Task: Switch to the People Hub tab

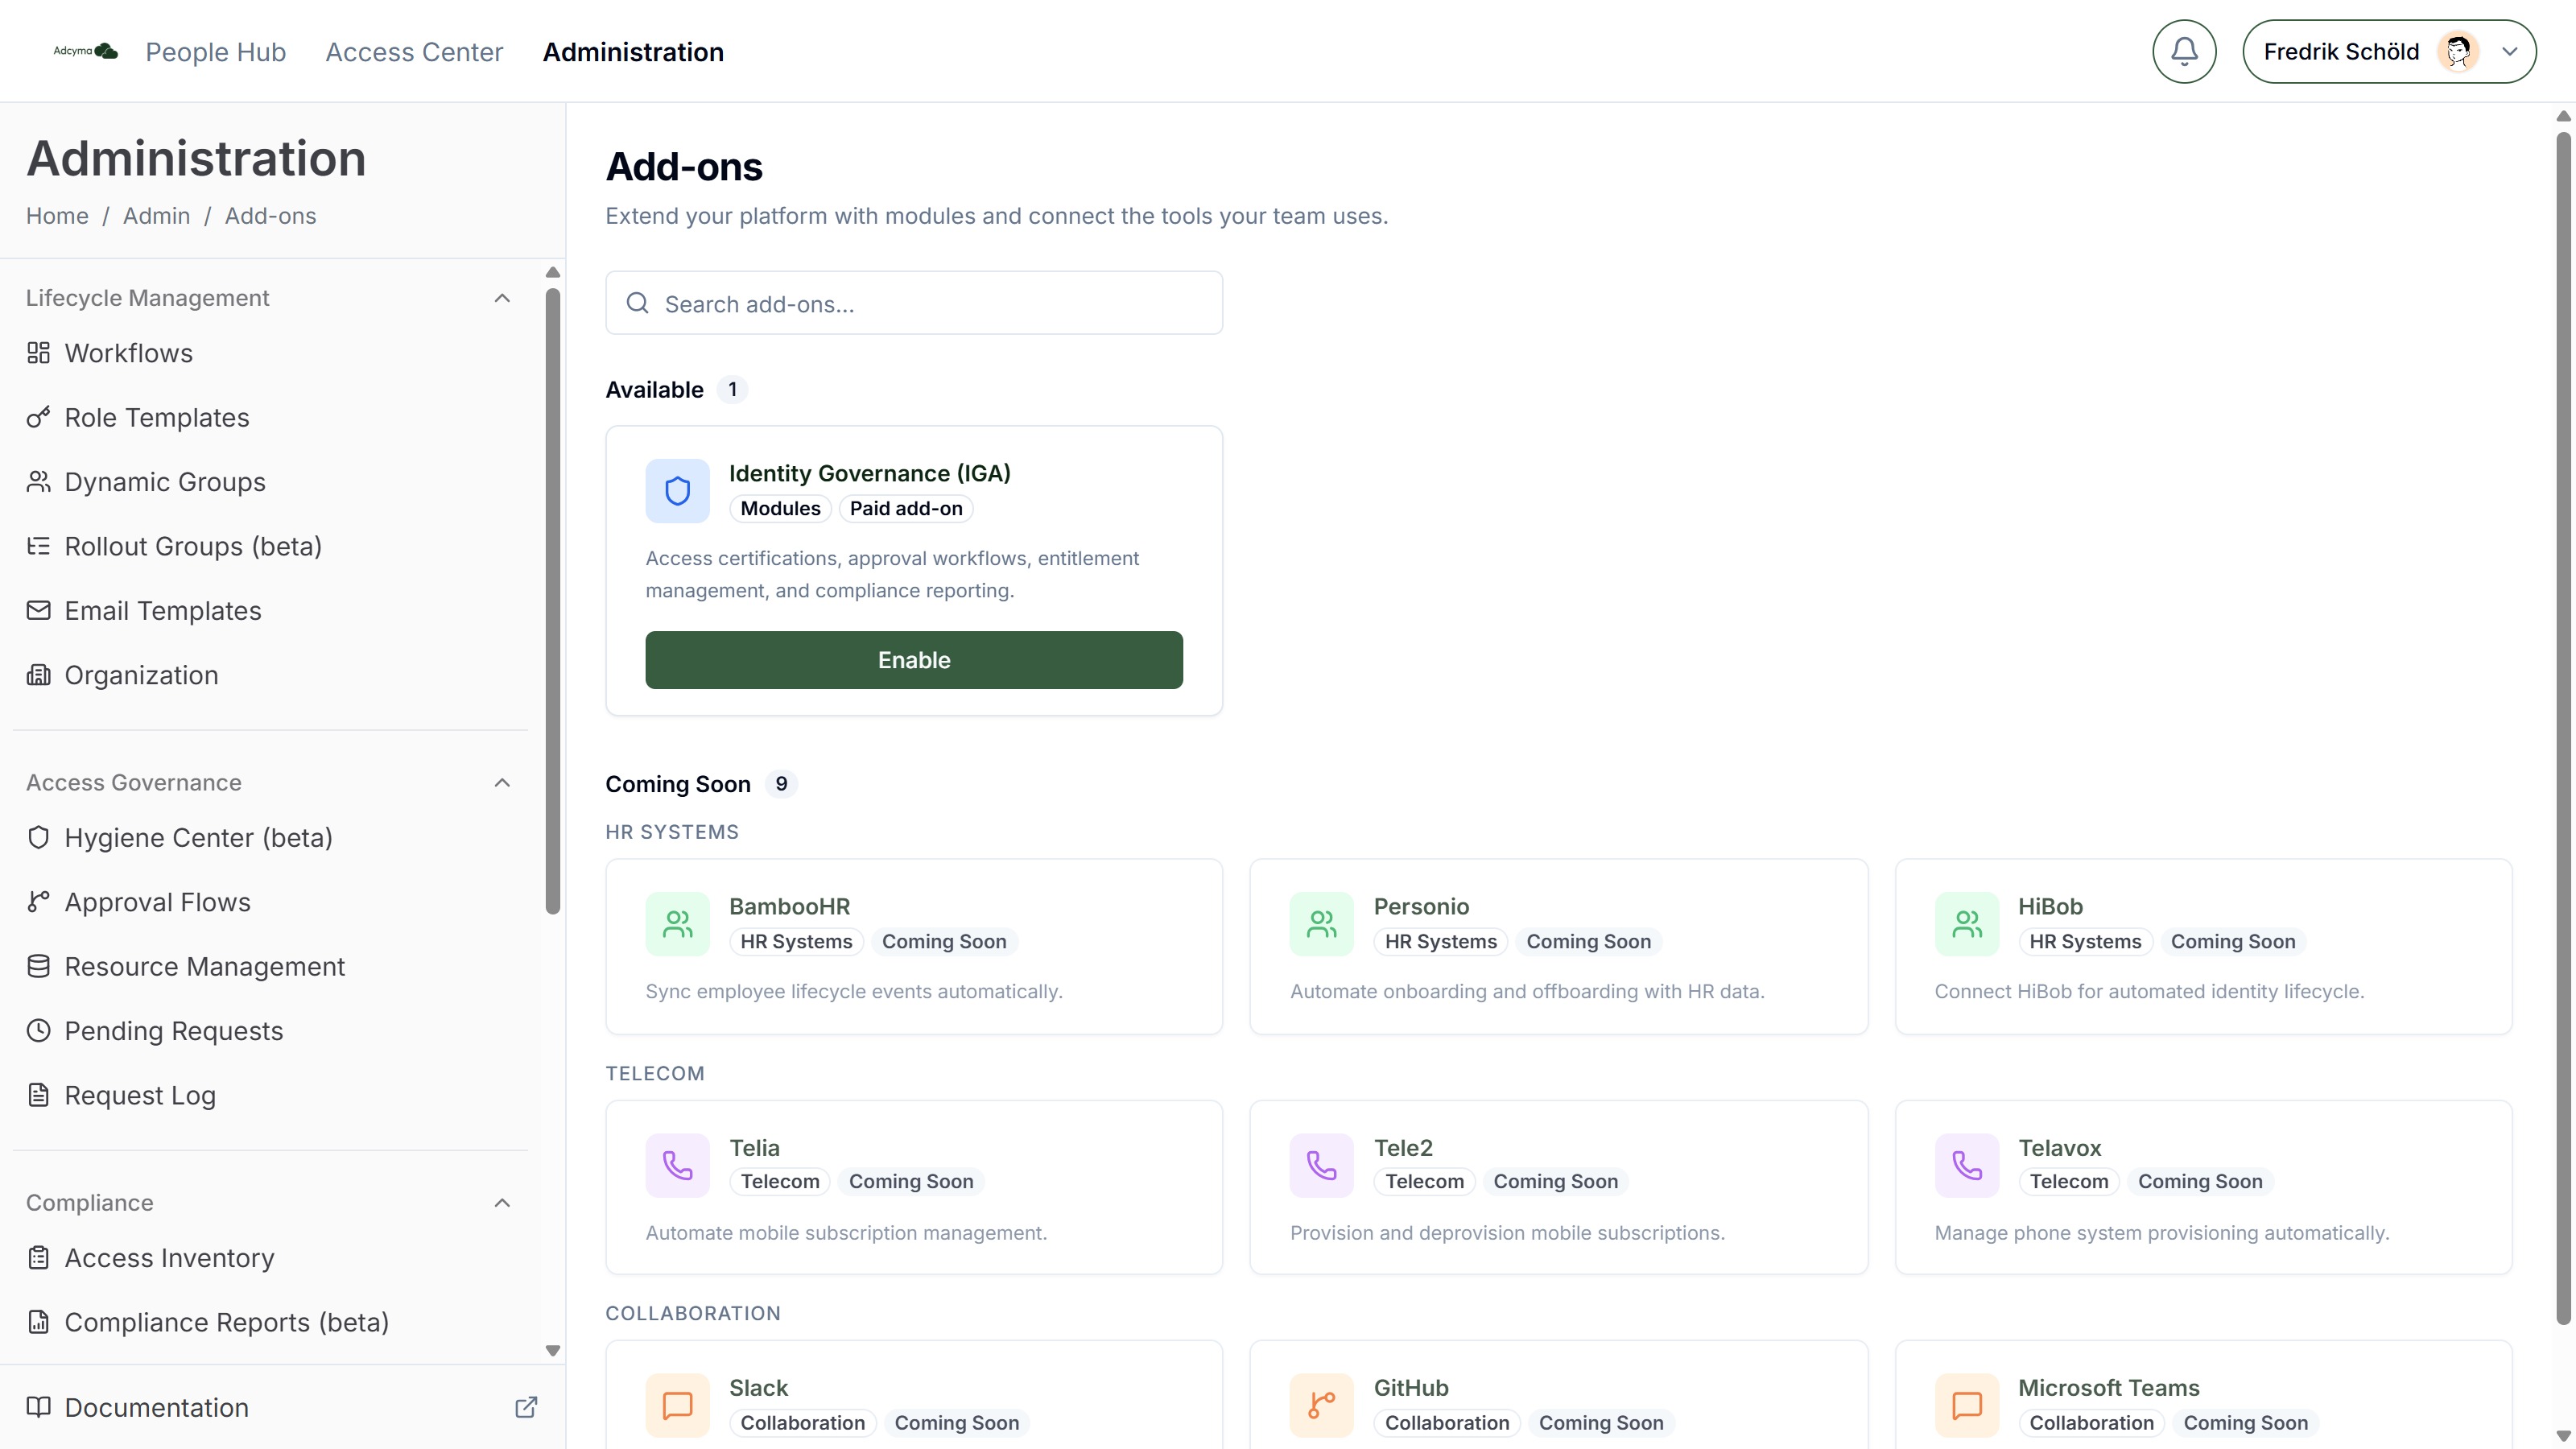Action: click(x=216, y=51)
